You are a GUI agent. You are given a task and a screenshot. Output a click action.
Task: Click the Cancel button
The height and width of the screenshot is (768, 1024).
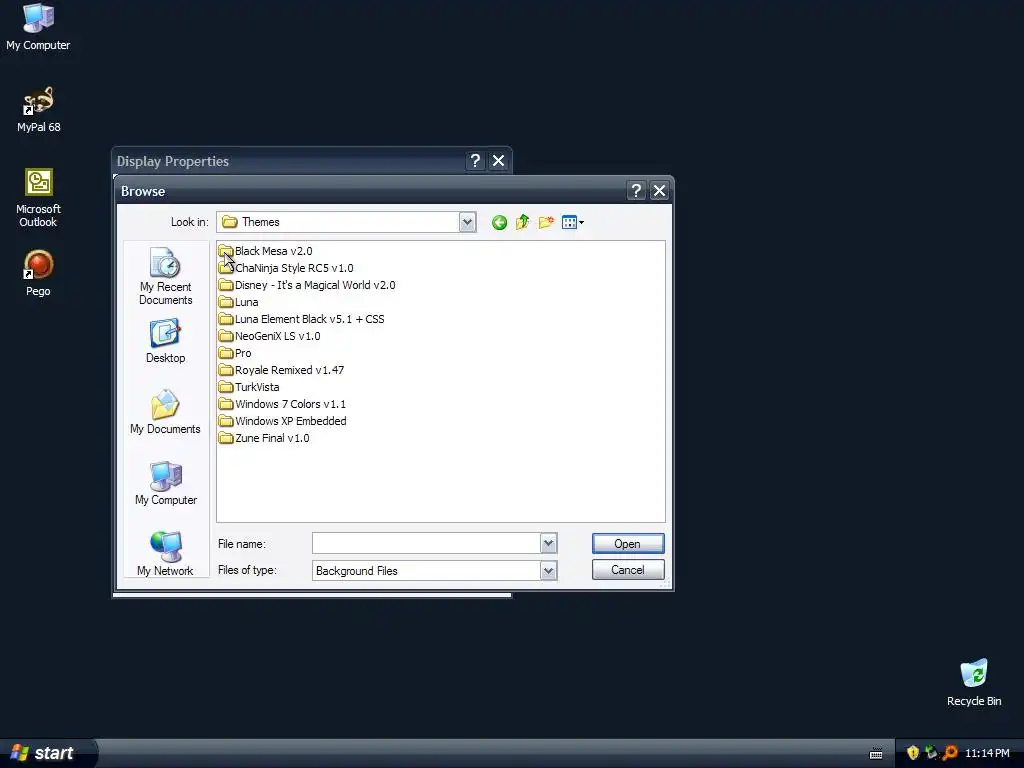(x=628, y=569)
